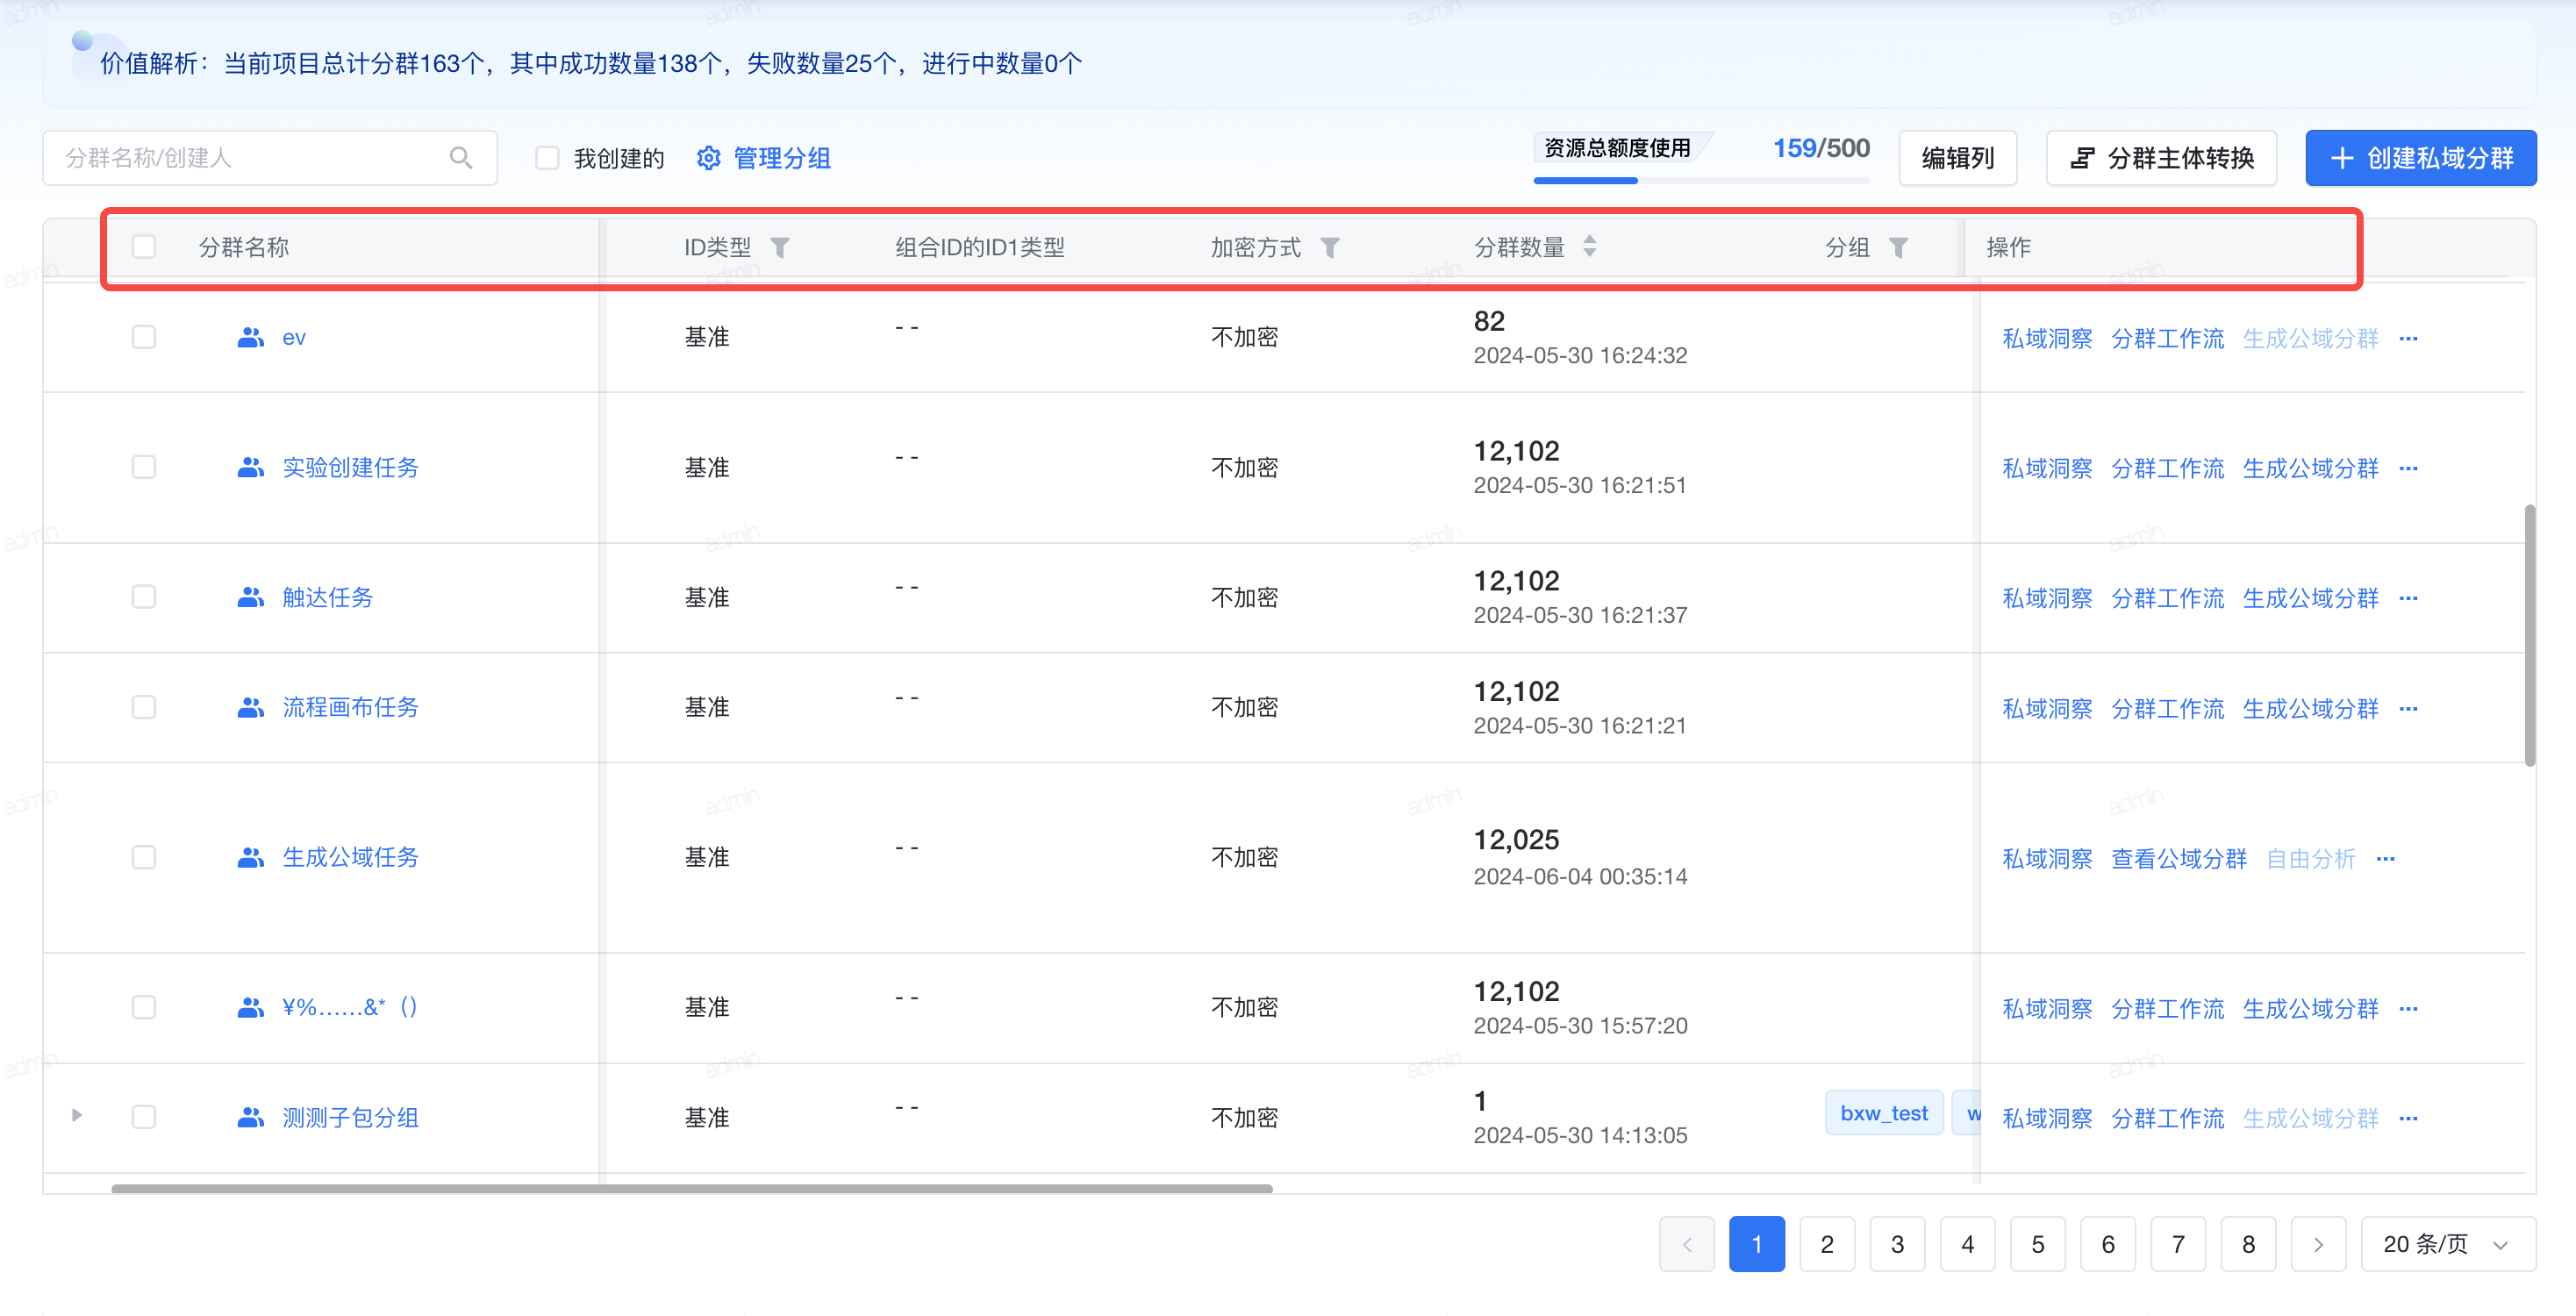Click the group icon beside 生成公域任务
The height and width of the screenshot is (1316, 2576).
tap(251, 858)
